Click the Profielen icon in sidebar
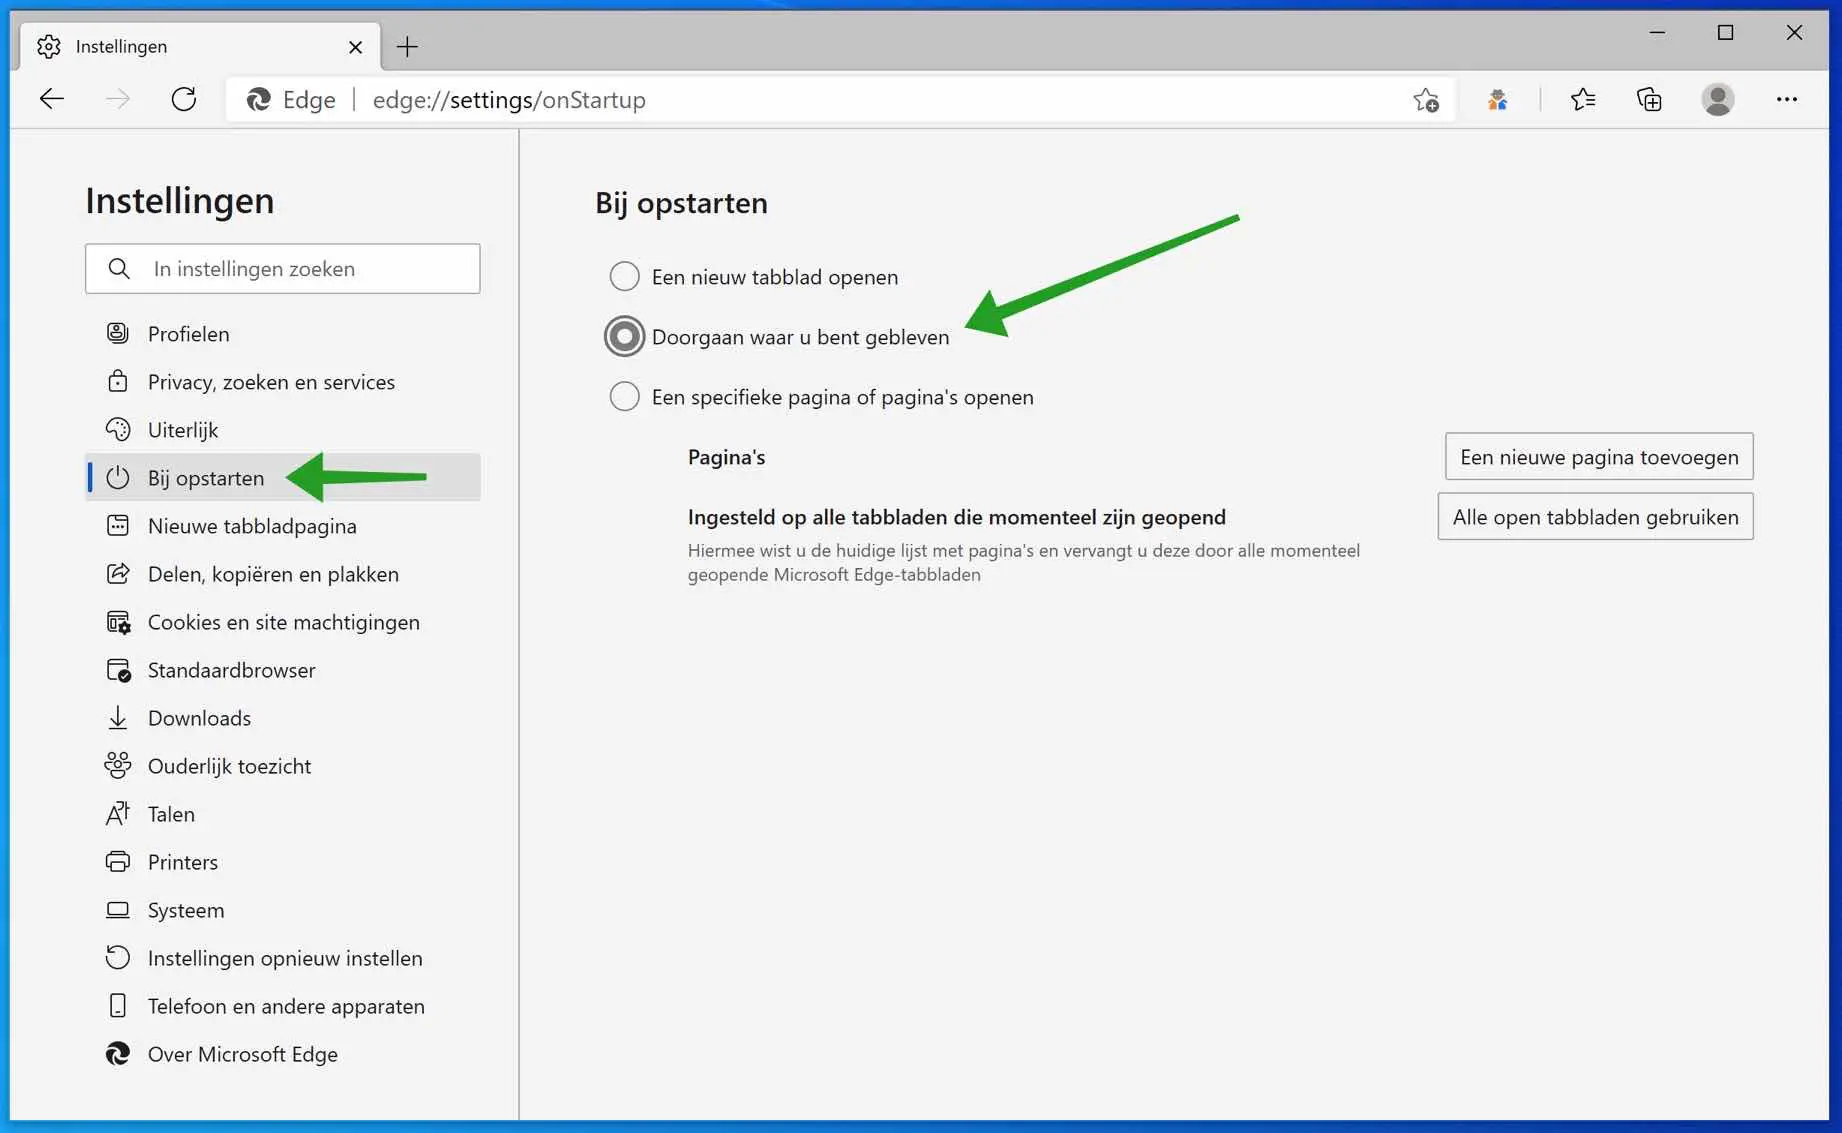Image resolution: width=1842 pixels, height=1133 pixels. click(118, 333)
